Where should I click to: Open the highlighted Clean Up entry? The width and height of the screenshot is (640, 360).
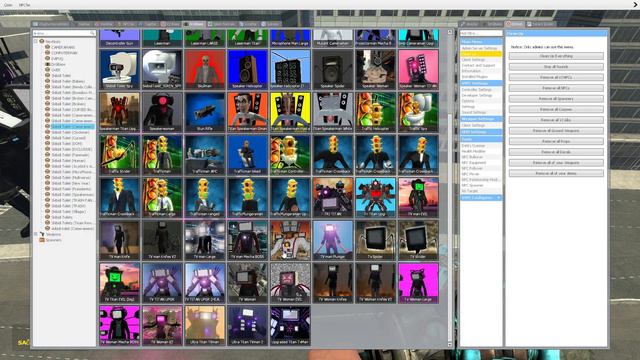[481, 54]
